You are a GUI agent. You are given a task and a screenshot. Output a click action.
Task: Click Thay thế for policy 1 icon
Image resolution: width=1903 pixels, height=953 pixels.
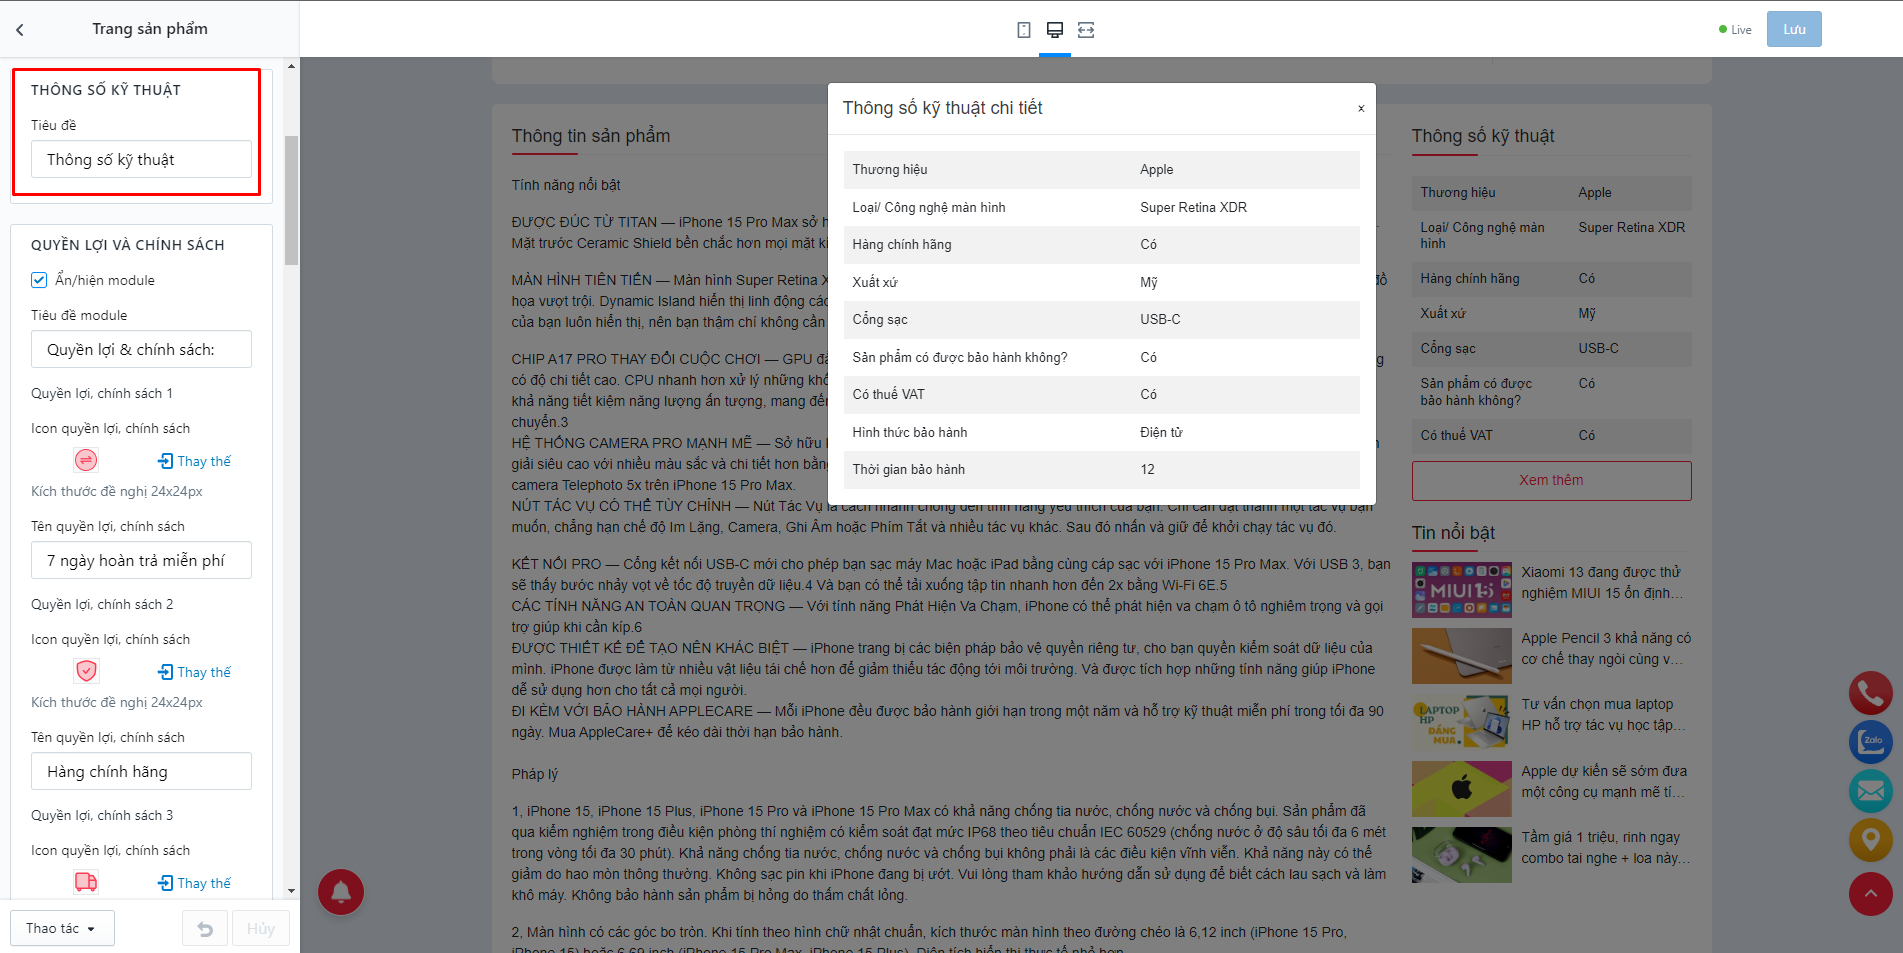(195, 461)
